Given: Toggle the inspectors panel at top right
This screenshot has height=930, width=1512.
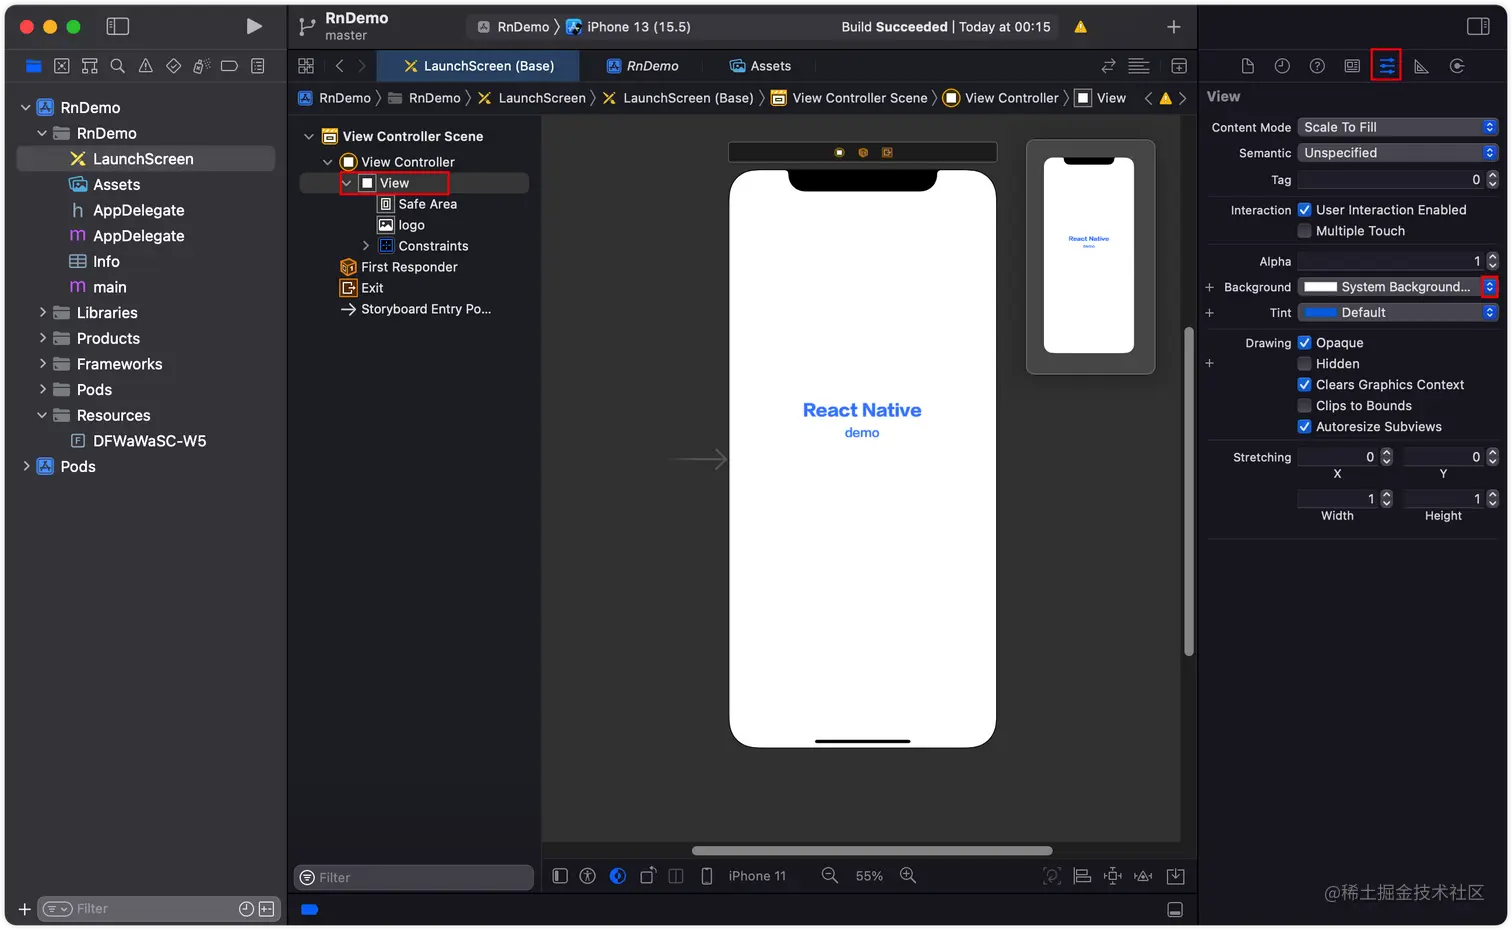Looking at the screenshot, I should pos(1478,26).
